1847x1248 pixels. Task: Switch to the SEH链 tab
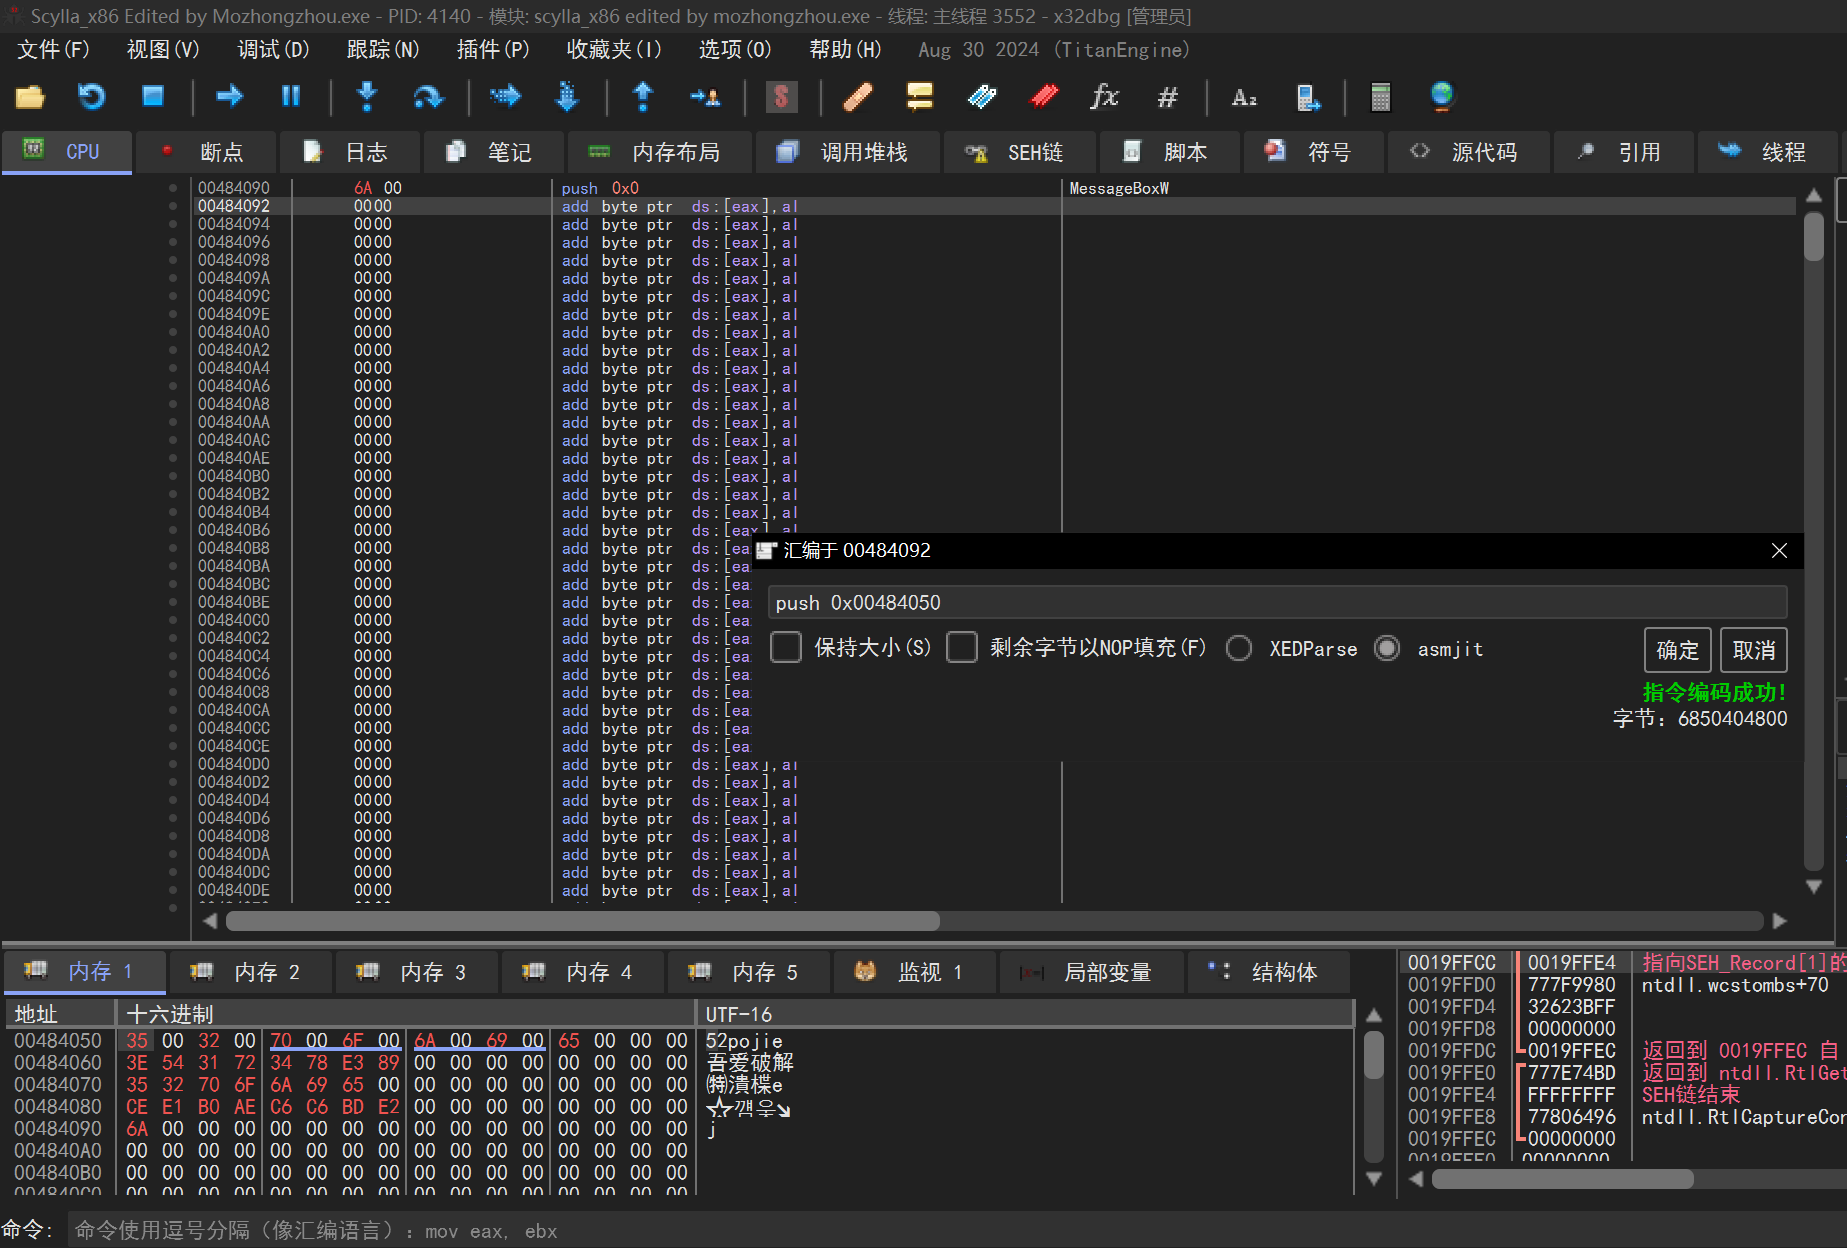[1018, 152]
